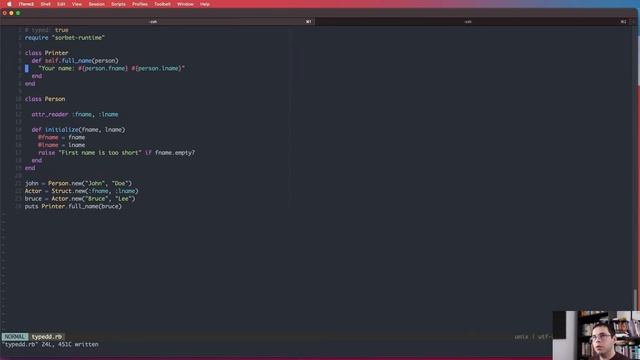Screen dimensions: 640x360
Task: Click the 'require "sorbet-runtime"' line
Action: [64, 38]
